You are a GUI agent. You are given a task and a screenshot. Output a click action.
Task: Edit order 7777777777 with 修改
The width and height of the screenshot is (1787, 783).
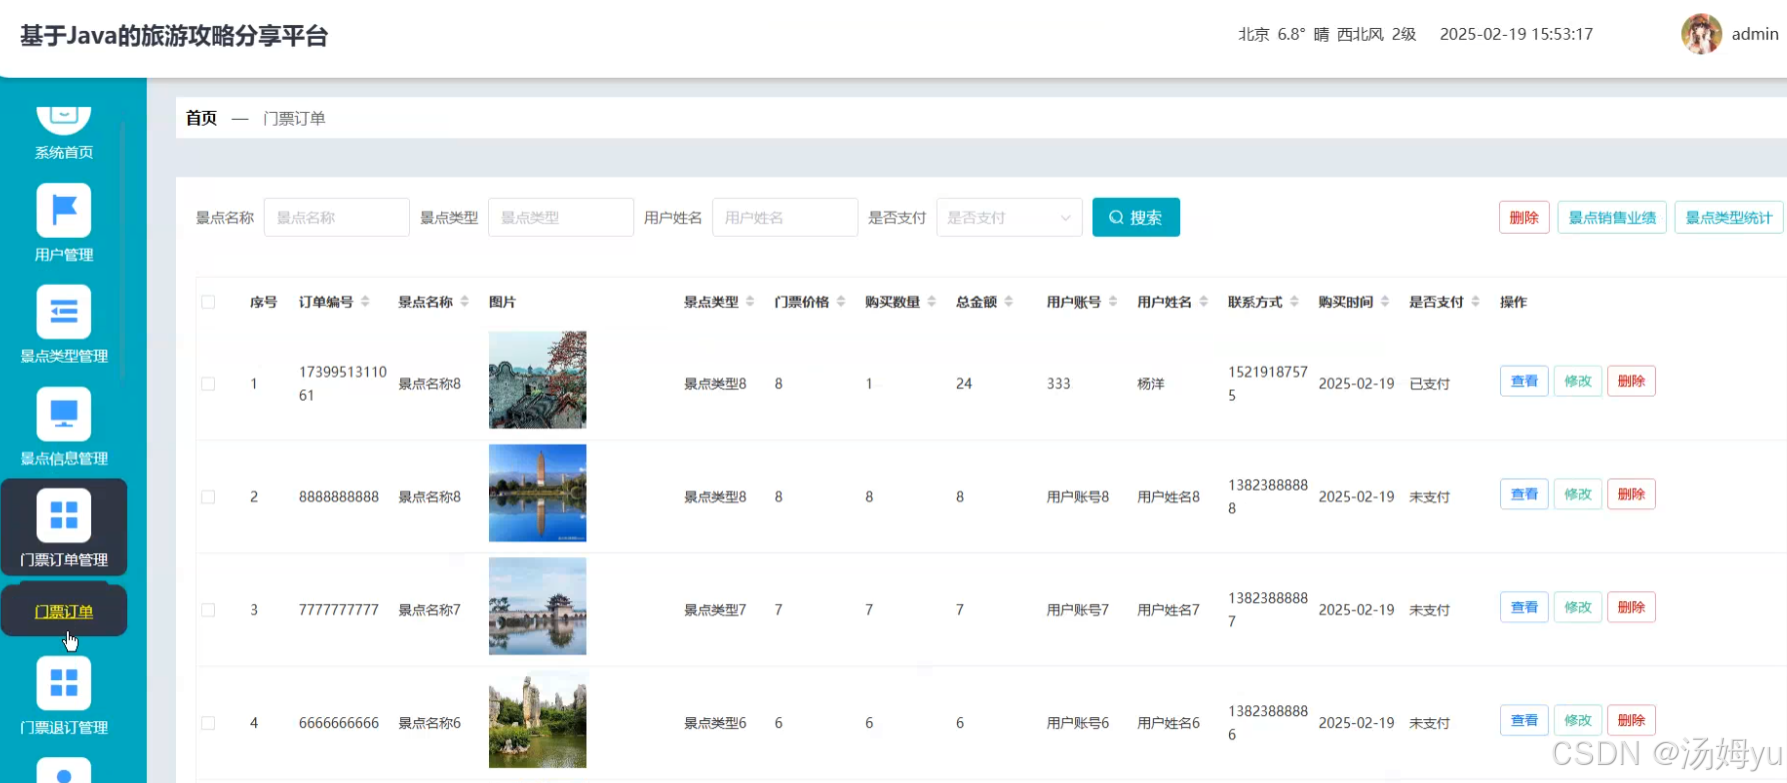(1578, 607)
